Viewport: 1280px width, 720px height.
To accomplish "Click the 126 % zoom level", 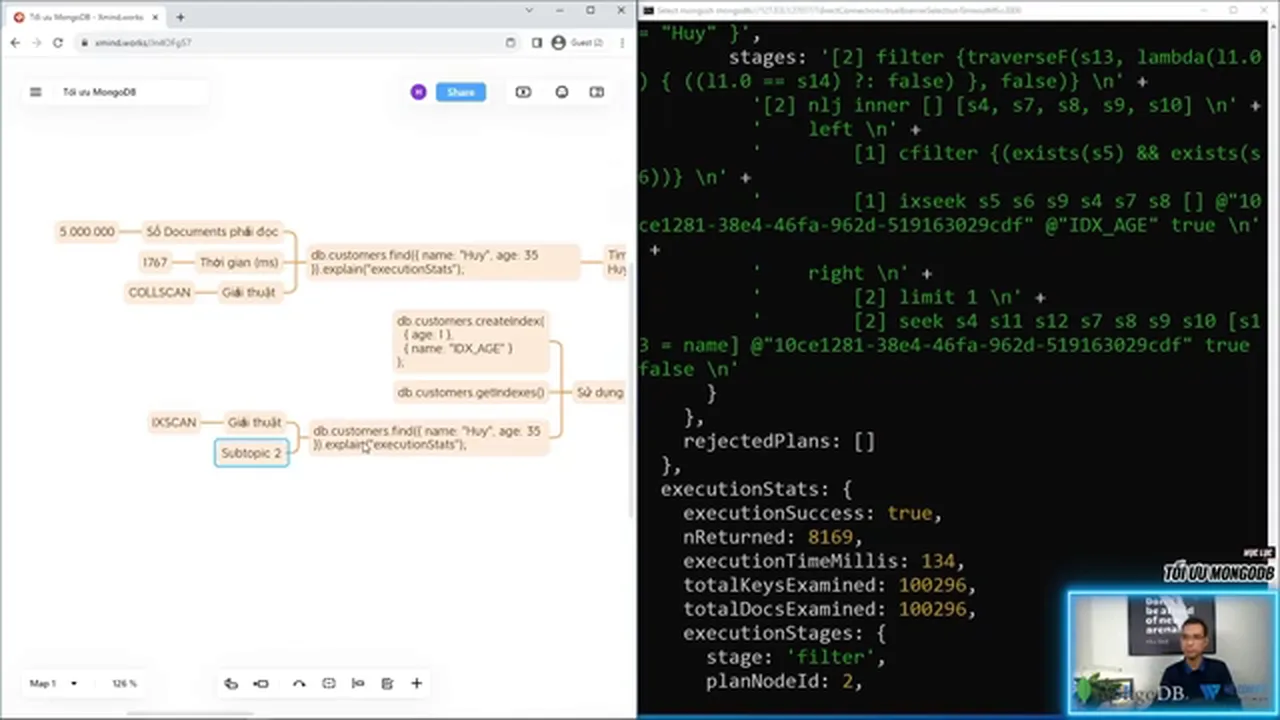I will coord(124,684).
